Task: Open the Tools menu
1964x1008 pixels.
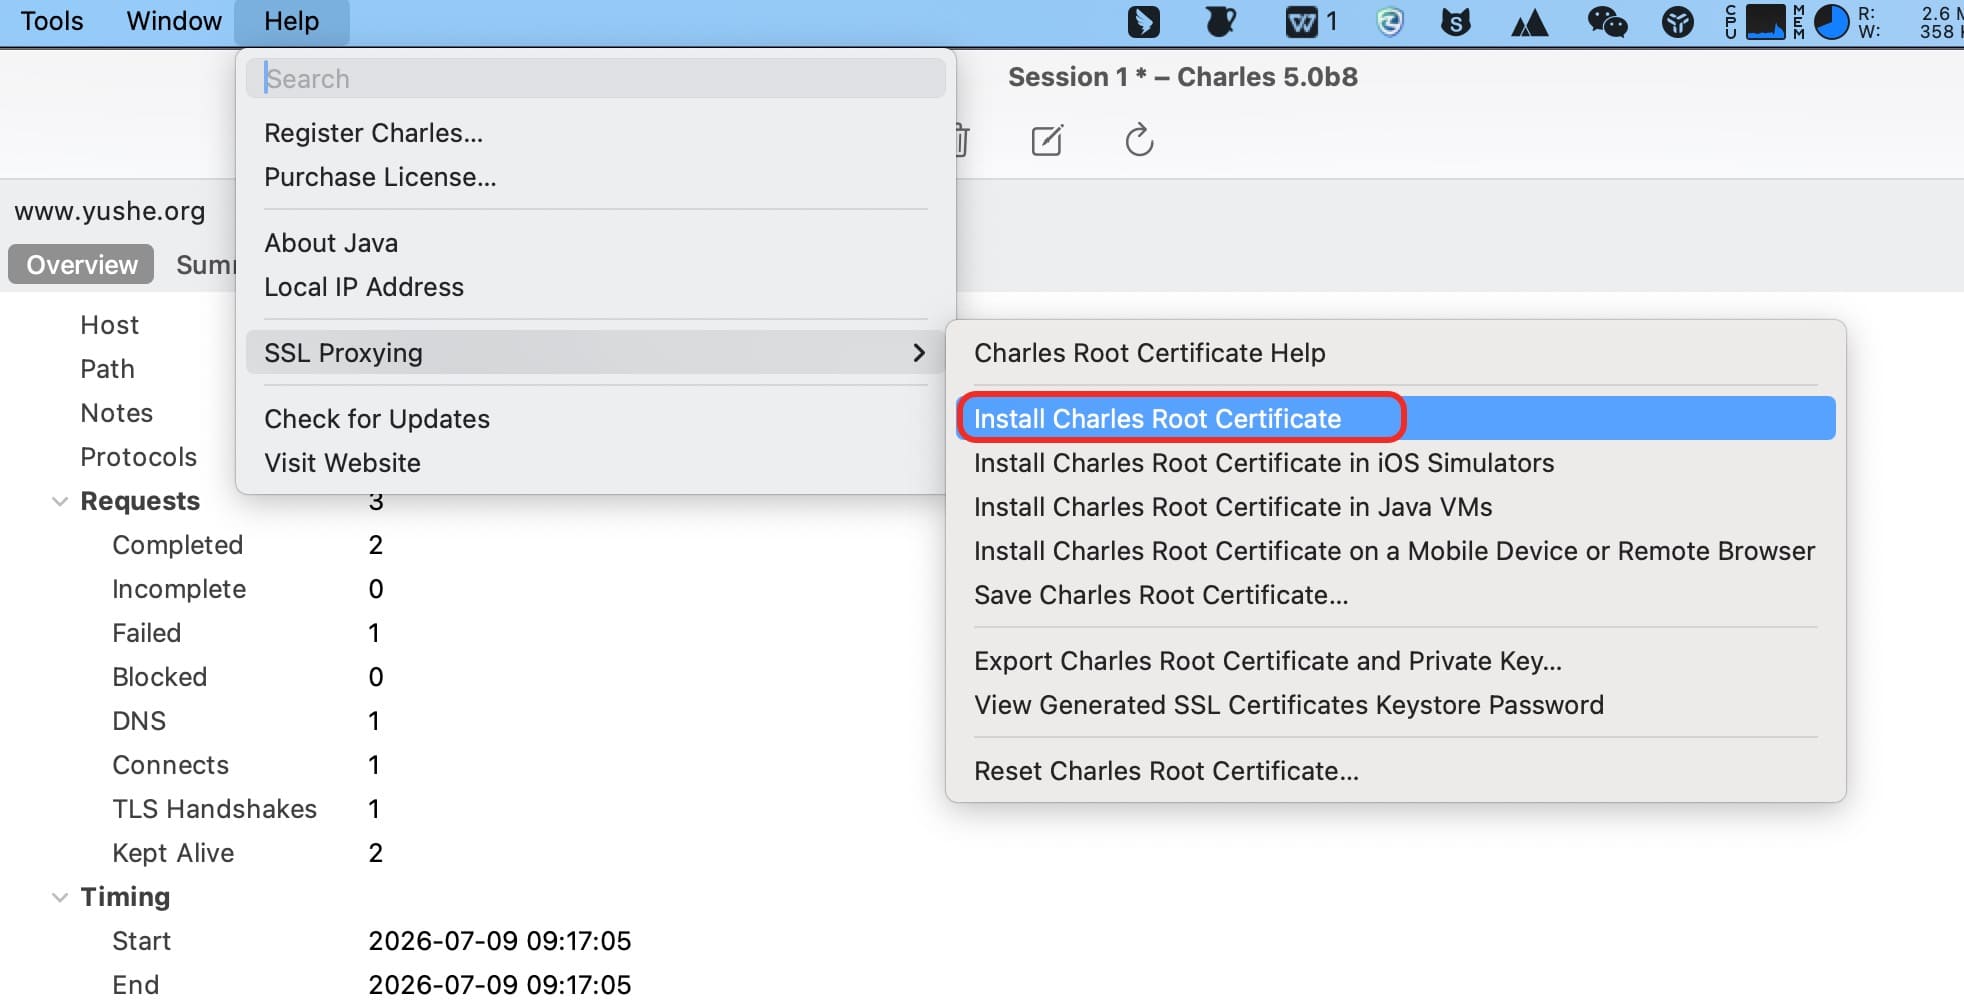Action: [x=52, y=21]
